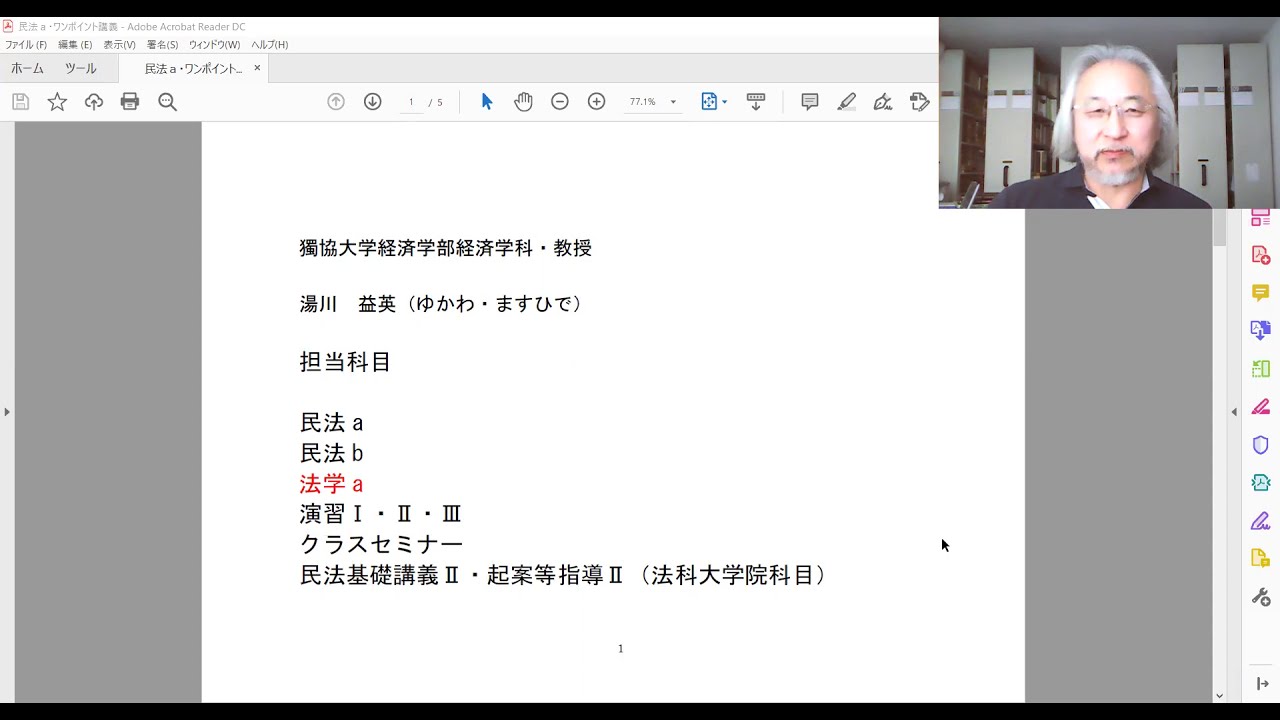Close the 民法a document tab

click(257, 68)
